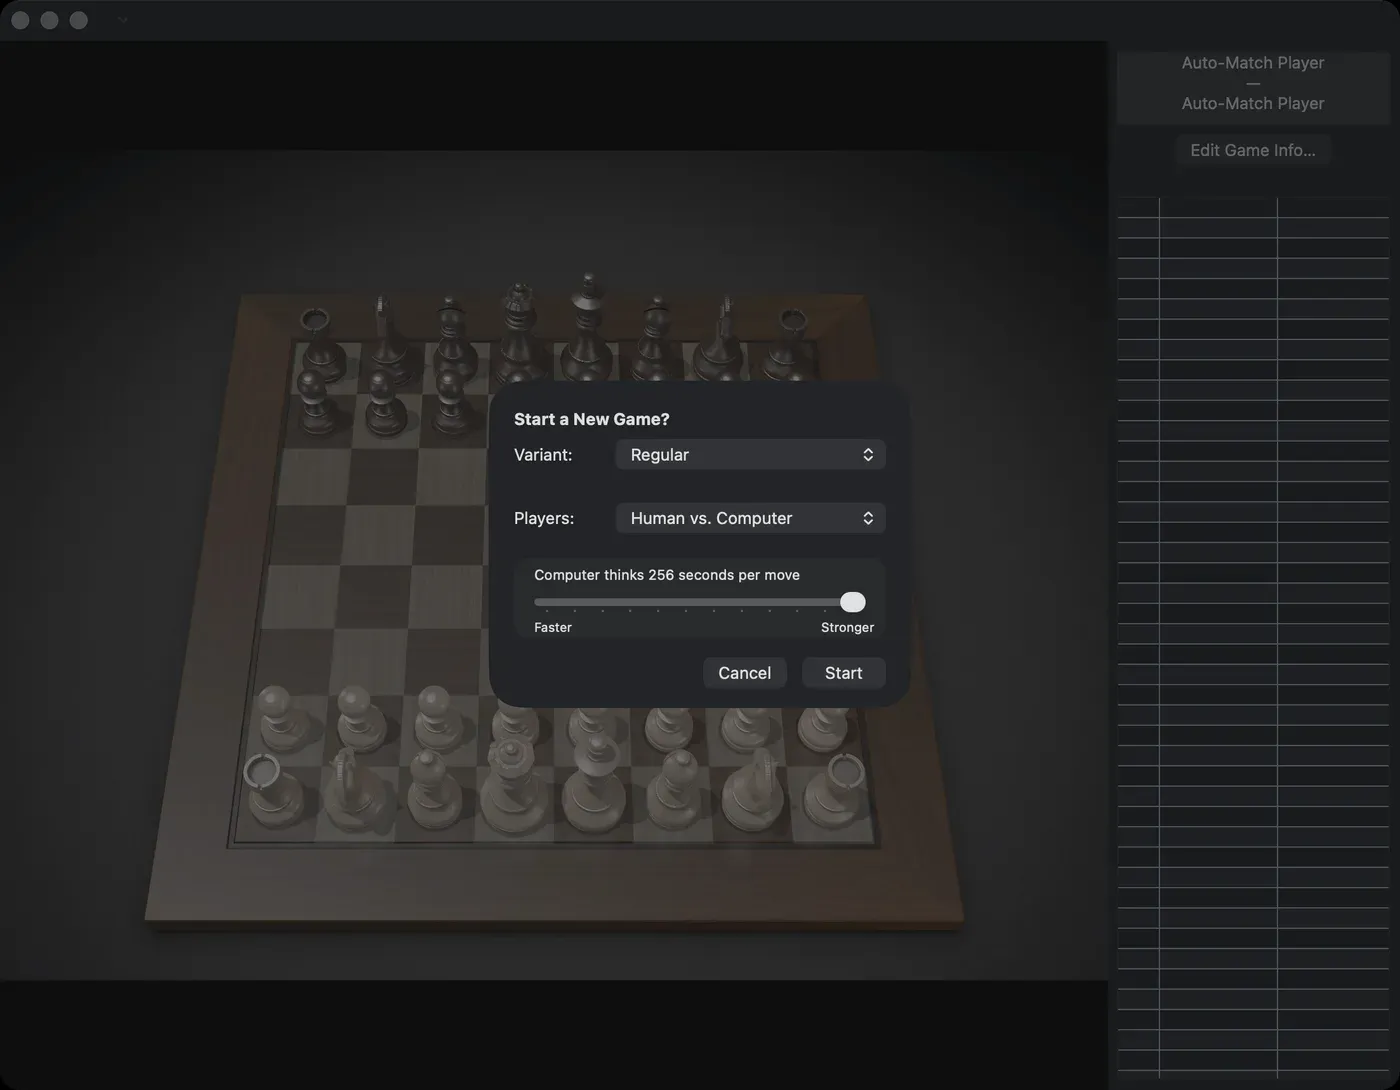Click the 'Faster' slider end label
The image size is (1400, 1090).
click(553, 627)
